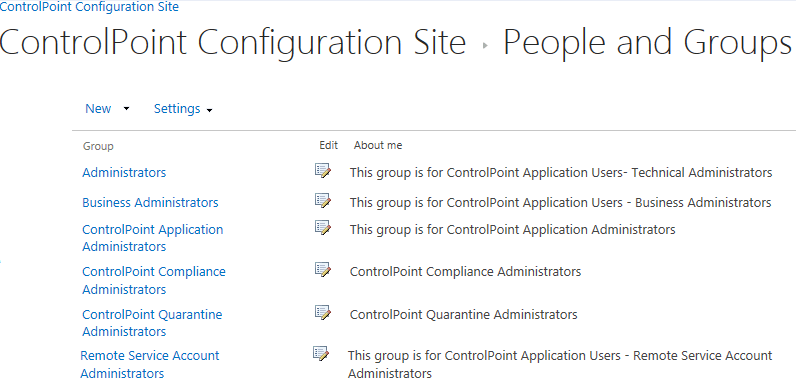Click the People and Groups heading
Image resolution: width=796 pixels, height=387 pixels.
[x=647, y=43]
